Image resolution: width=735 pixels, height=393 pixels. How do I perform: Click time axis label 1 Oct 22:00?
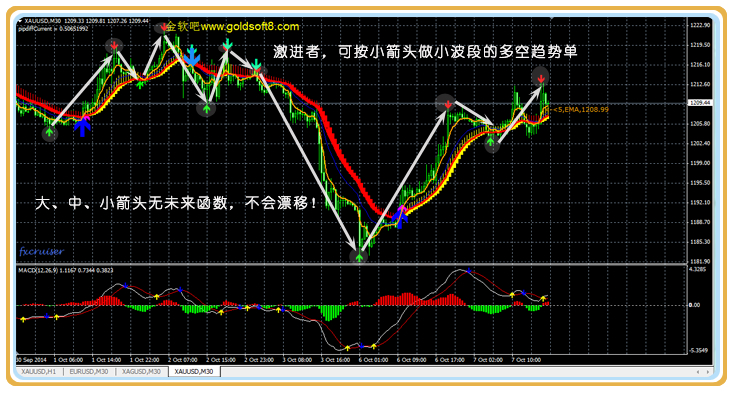(x=145, y=360)
